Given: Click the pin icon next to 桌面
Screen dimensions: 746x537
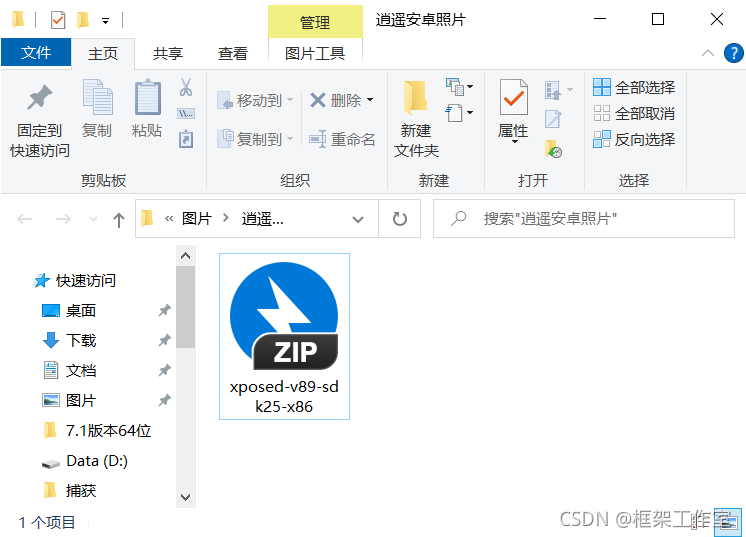Looking at the screenshot, I should click(165, 311).
